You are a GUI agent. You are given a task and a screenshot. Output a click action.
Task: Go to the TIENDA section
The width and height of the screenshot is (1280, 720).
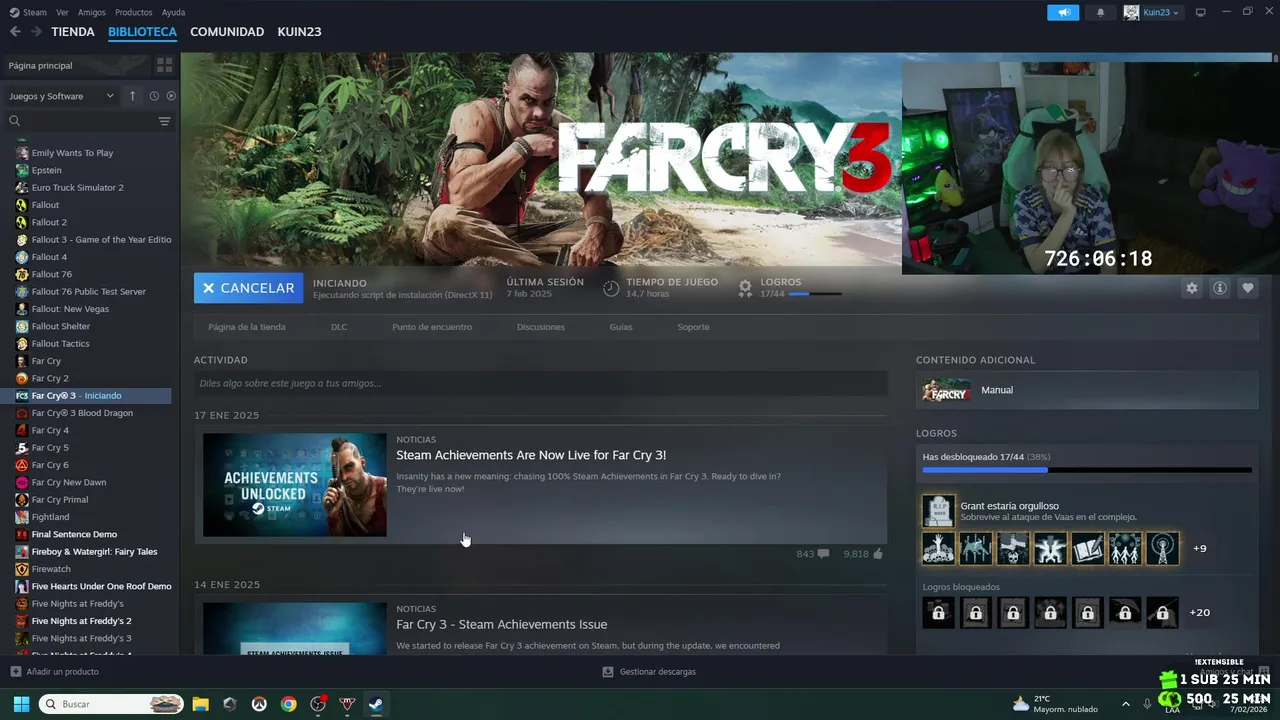click(73, 32)
